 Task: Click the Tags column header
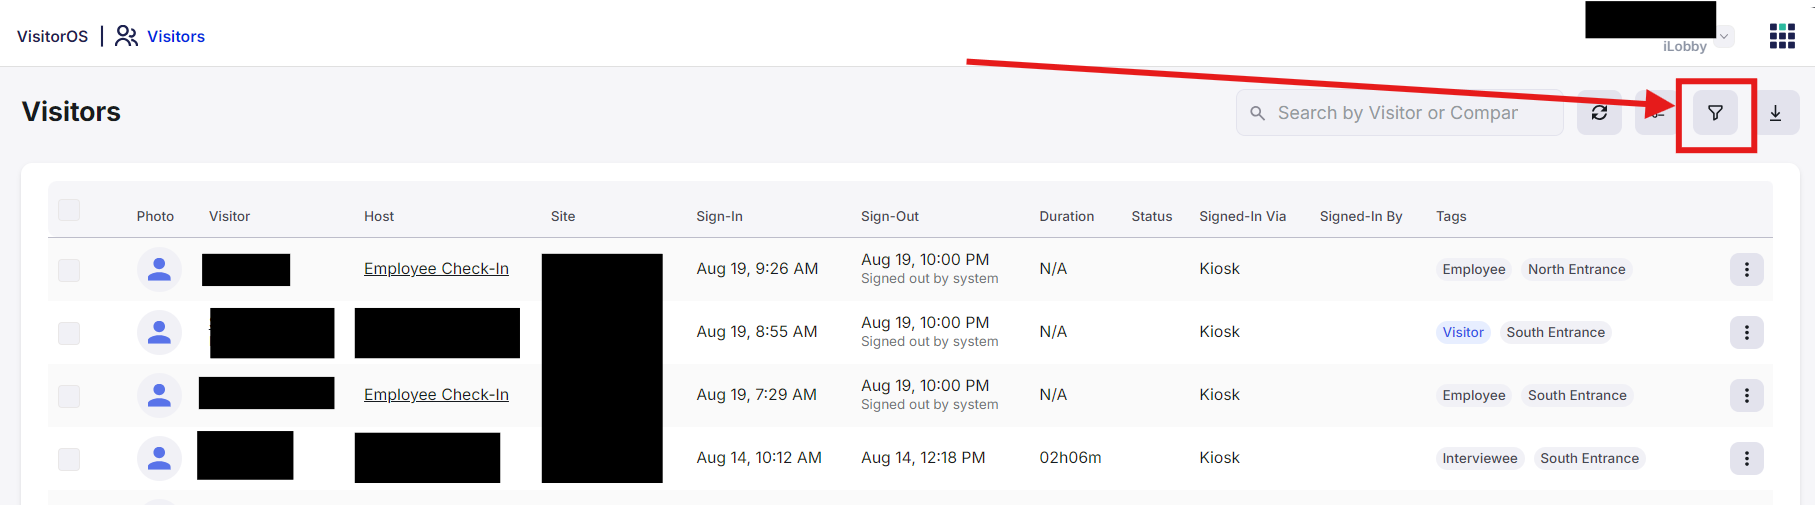1451,216
